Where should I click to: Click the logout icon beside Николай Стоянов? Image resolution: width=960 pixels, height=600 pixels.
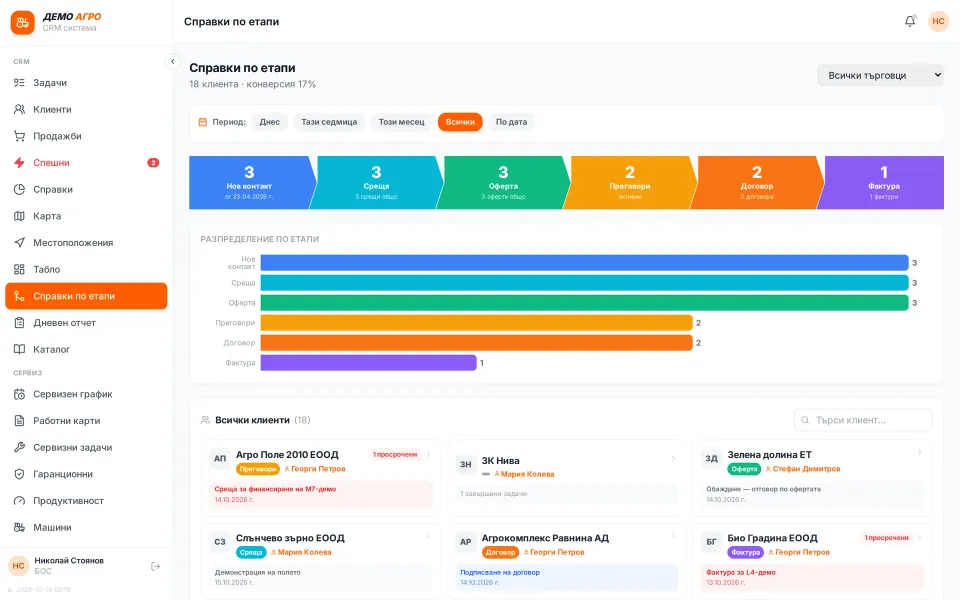click(156, 566)
